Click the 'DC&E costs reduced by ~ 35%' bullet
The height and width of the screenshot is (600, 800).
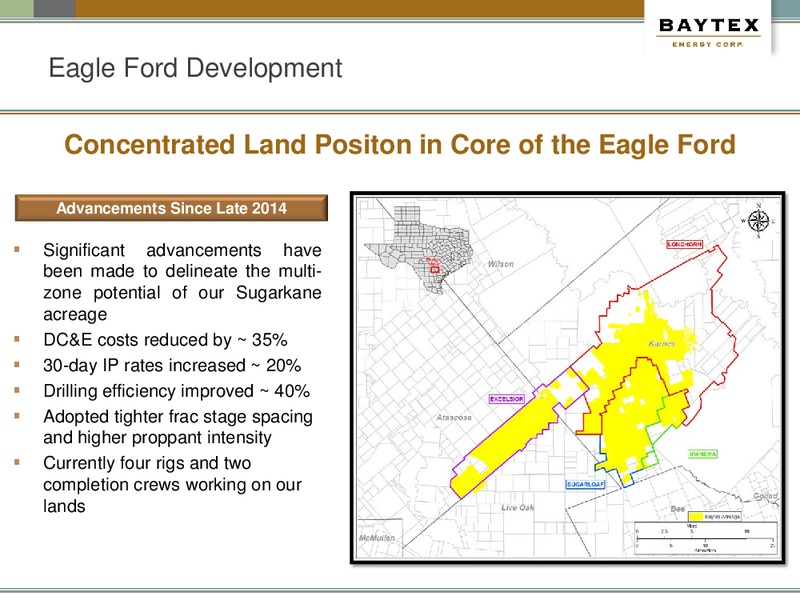pyautogui.click(x=165, y=340)
